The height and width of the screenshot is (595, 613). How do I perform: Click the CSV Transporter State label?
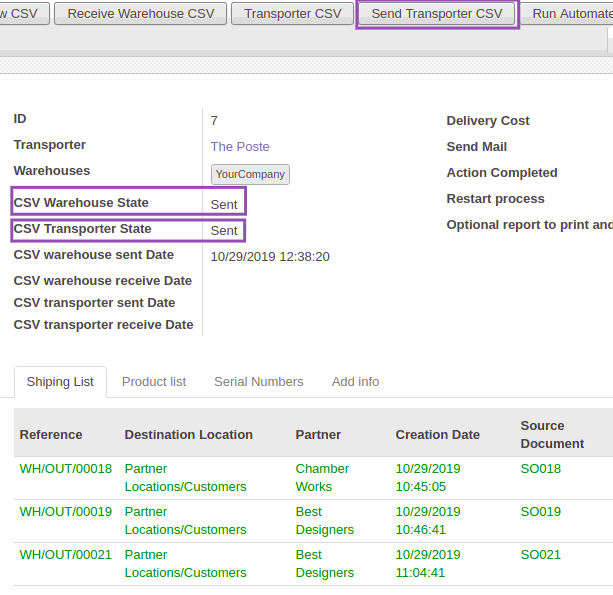pos(82,229)
